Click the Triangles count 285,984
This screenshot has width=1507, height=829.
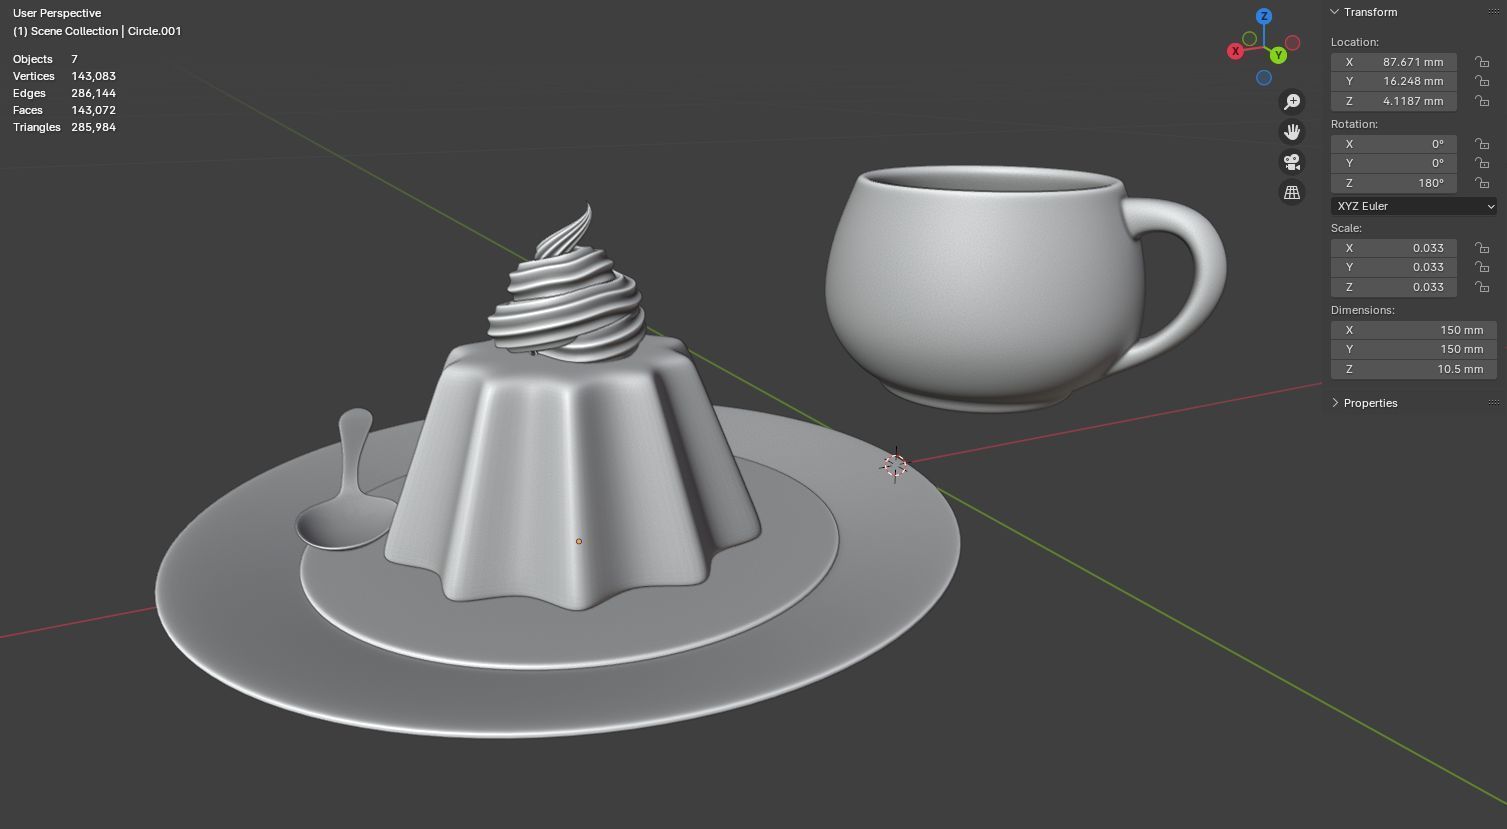coord(93,127)
